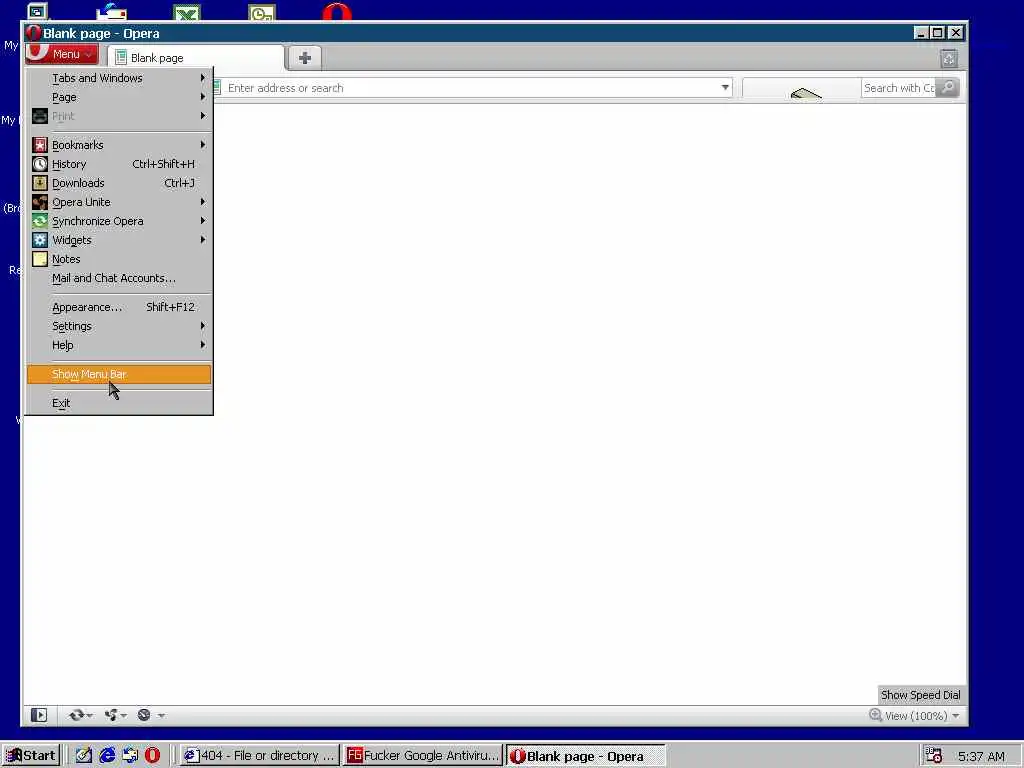Open Downloads from the menu
Image resolution: width=1024 pixels, height=768 pixels.
pyautogui.click(x=119, y=183)
